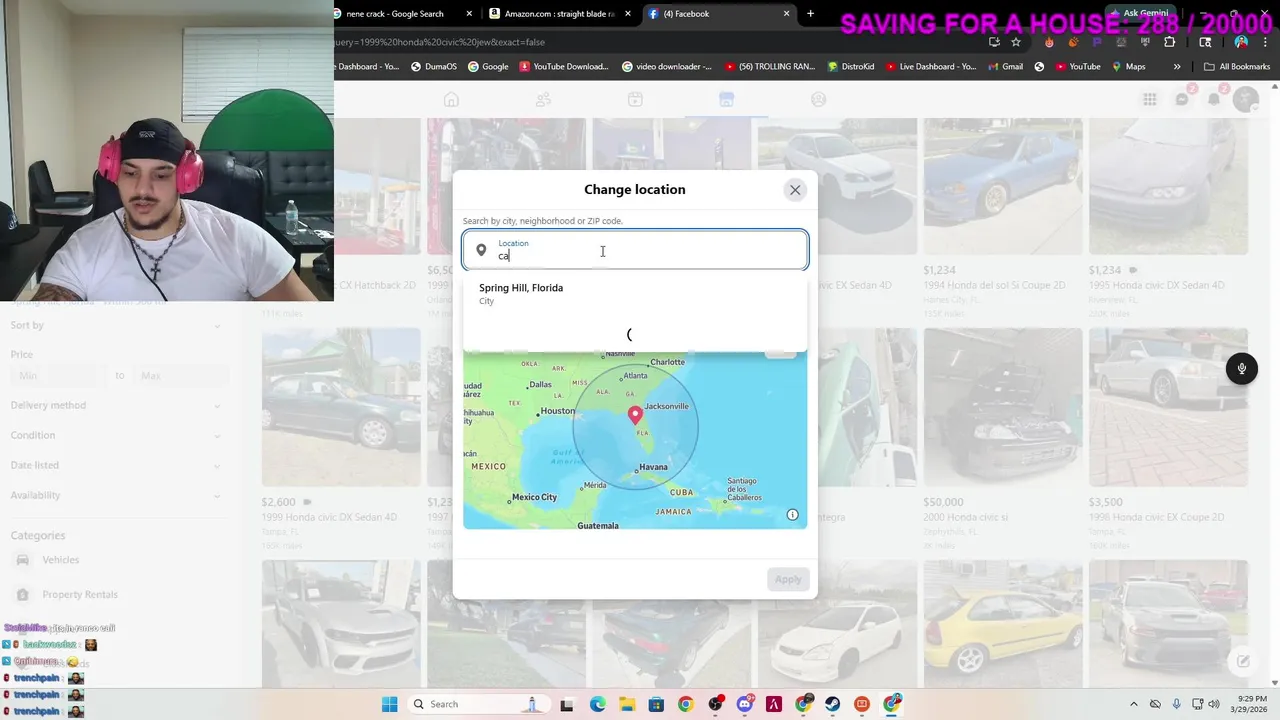
Task: Open Facebook Marketplace icon
Action: (726, 99)
